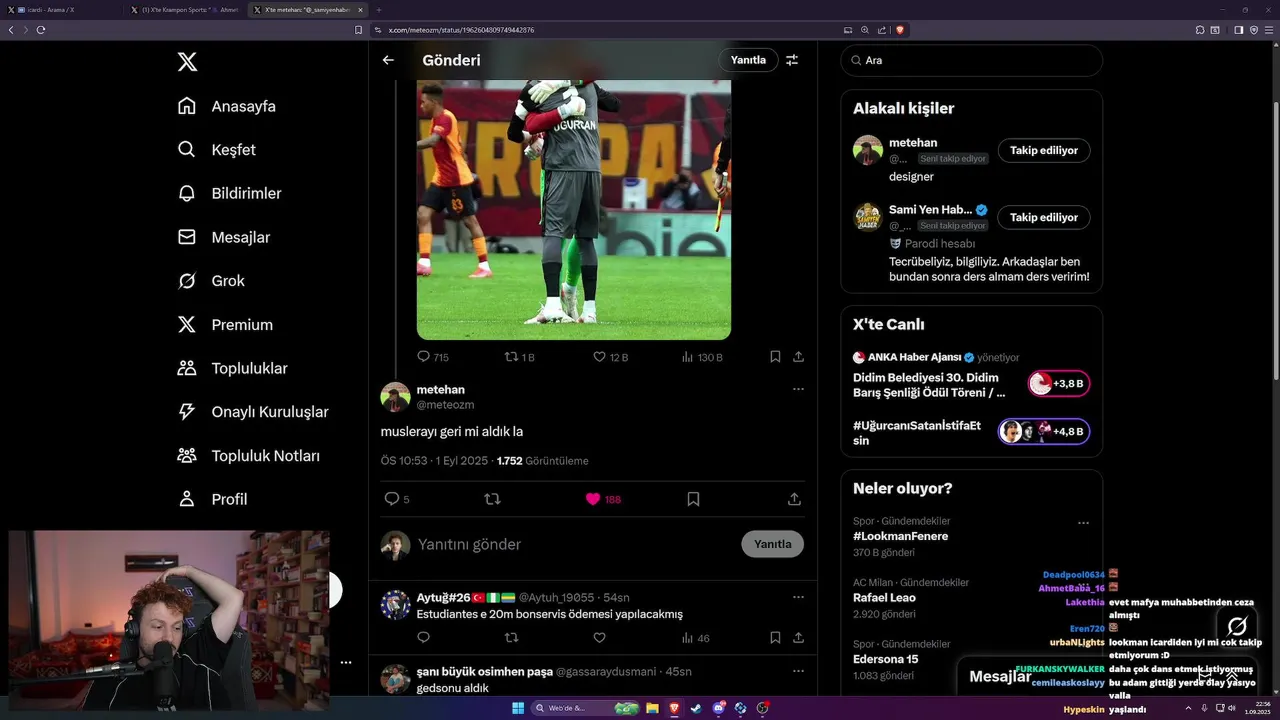Viewport: 1280px width, 720px height.
Task: Click the reply icon showing 5
Action: point(397,499)
